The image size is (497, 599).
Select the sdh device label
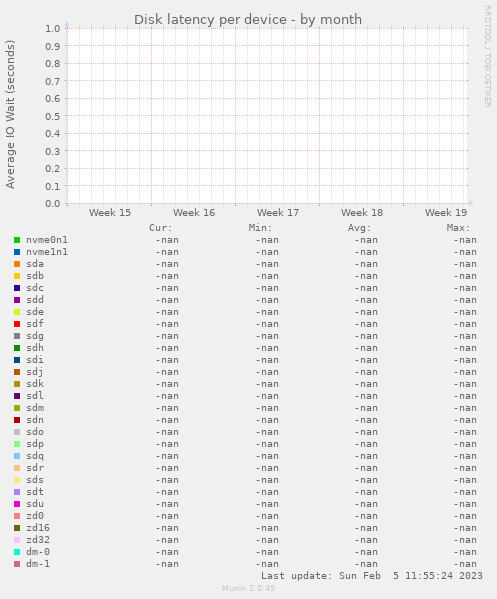(x=35, y=348)
